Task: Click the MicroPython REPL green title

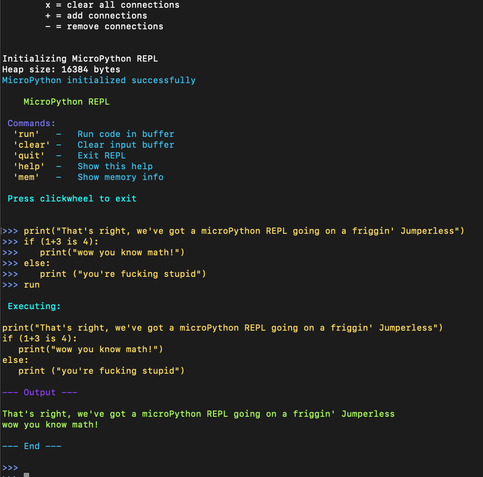Action: [x=66, y=102]
